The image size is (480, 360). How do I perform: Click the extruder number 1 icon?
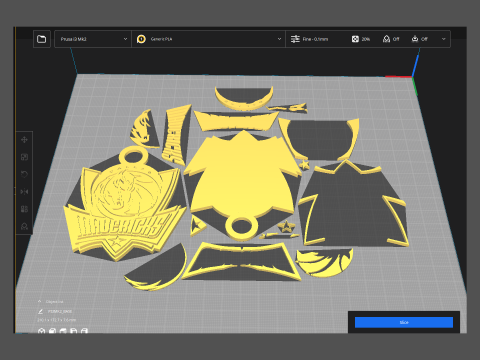(141, 39)
